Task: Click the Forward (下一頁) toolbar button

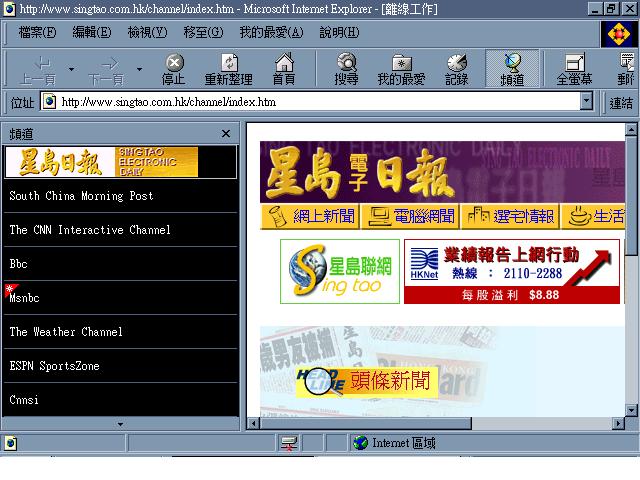Action: pyautogui.click(x=107, y=69)
